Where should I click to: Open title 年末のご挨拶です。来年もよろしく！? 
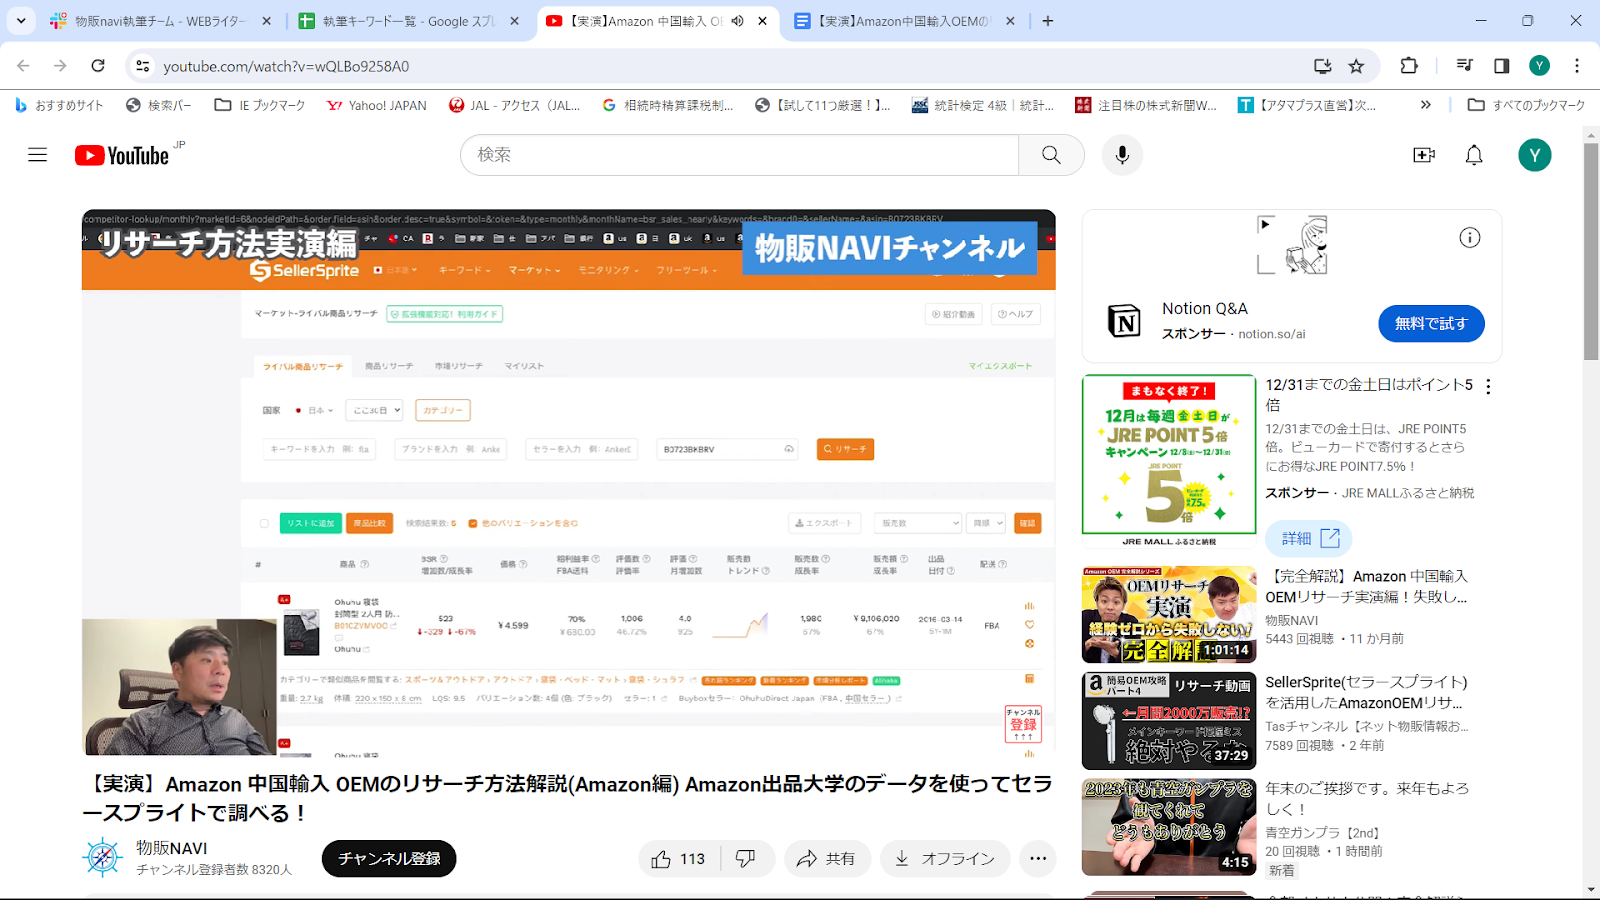pyautogui.click(x=1367, y=798)
